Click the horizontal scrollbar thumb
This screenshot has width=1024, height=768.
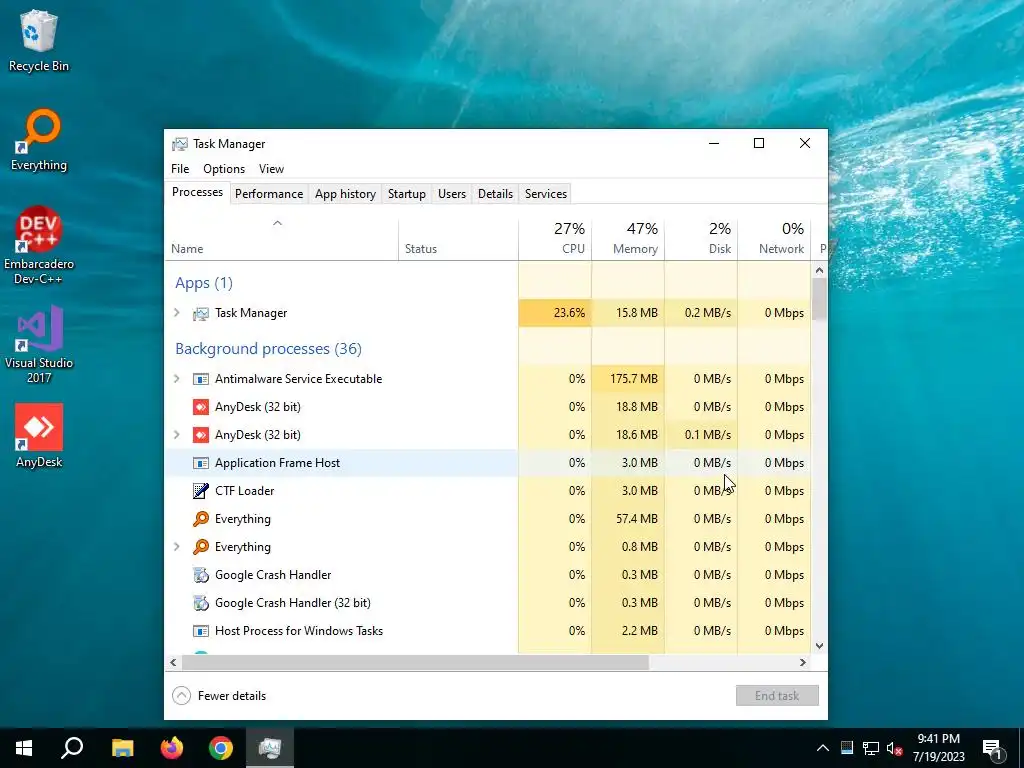click(415, 663)
